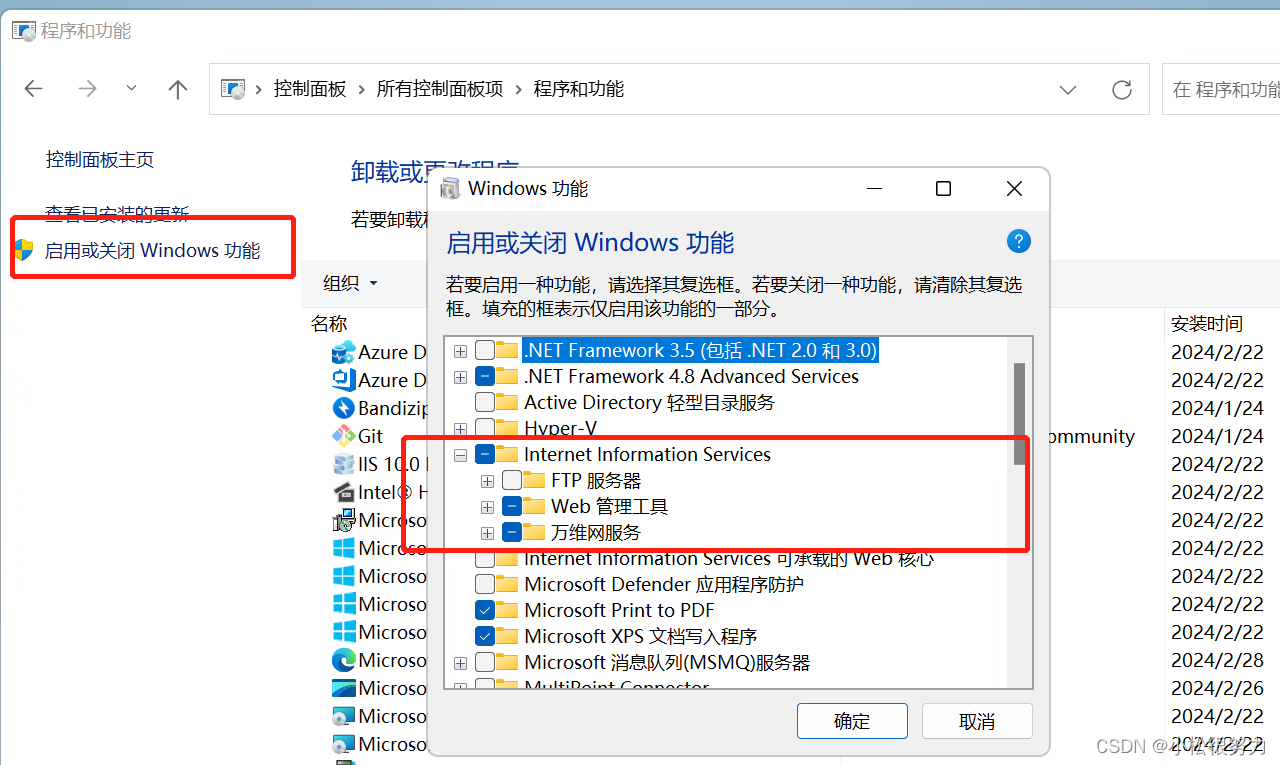
Task: Click the features list vertical scrollbar
Action: (1019, 413)
